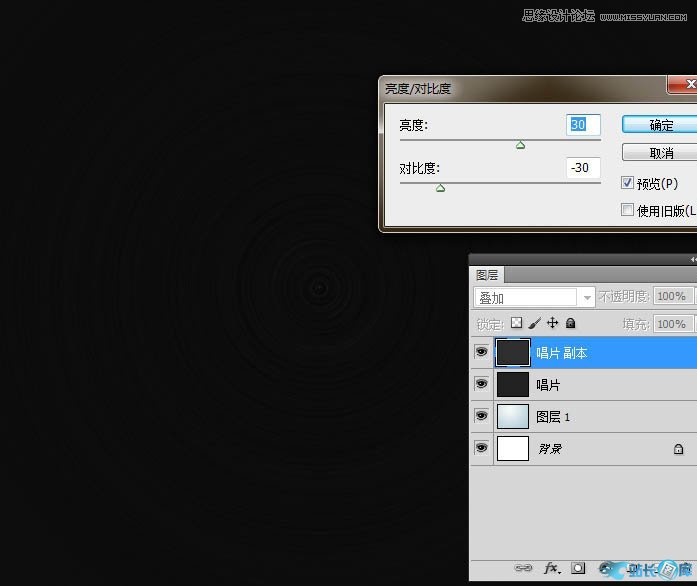Click the lock position move icon
The height and width of the screenshot is (586, 697).
click(x=552, y=324)
